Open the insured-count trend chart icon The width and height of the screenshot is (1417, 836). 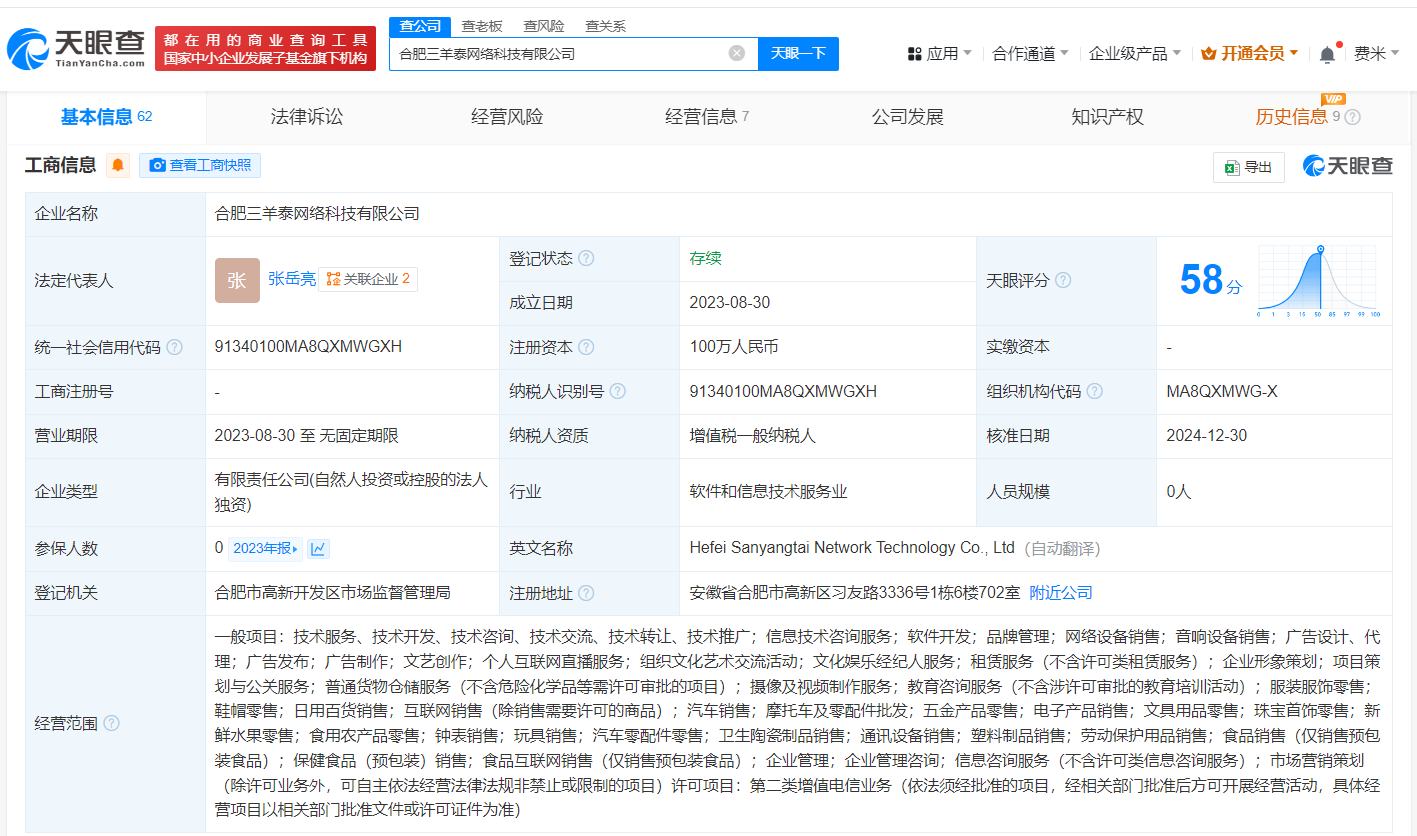(318, 548)
